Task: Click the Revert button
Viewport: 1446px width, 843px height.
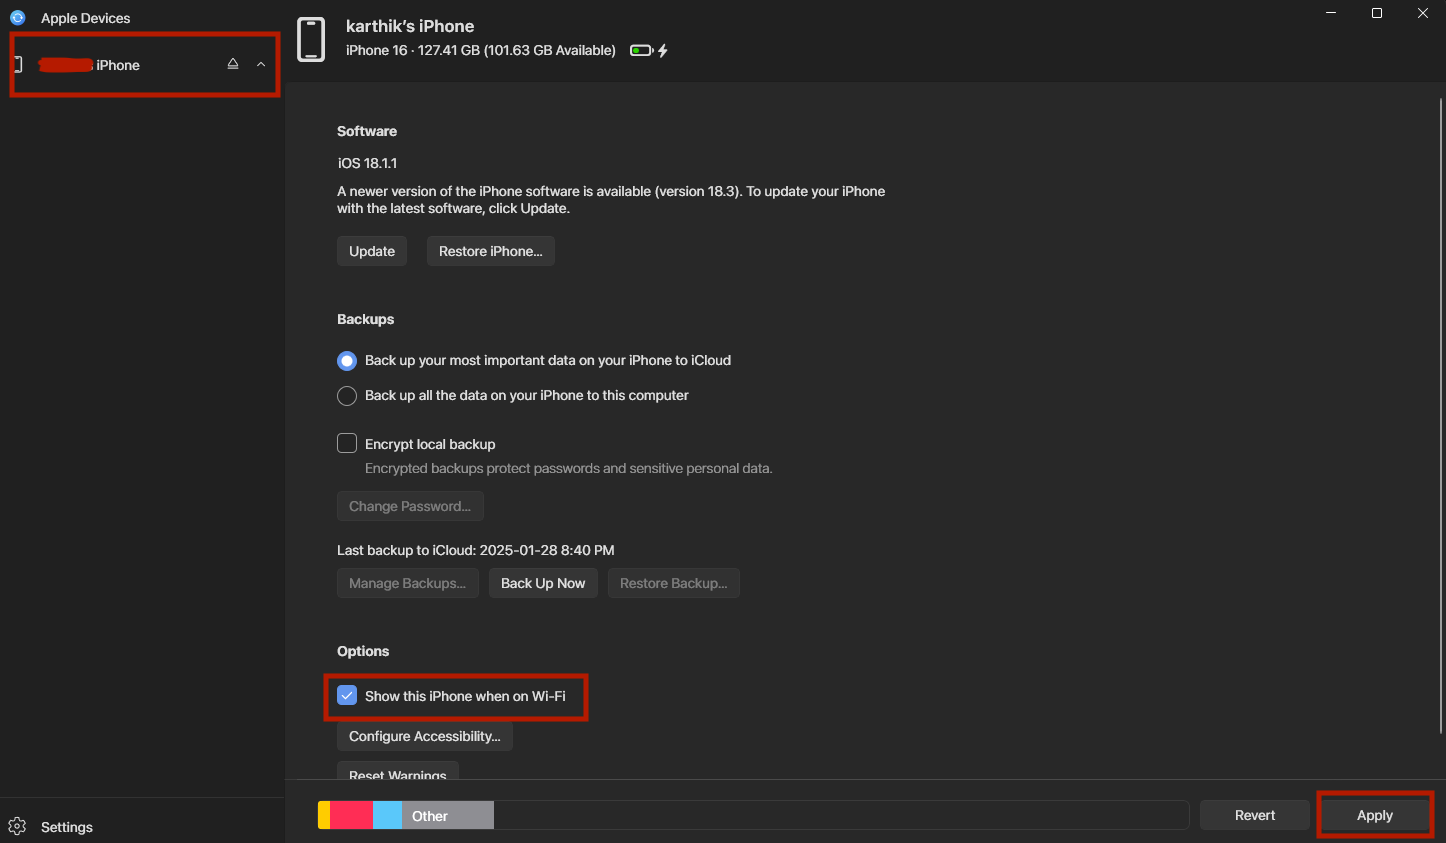Action: [1255, 815]
